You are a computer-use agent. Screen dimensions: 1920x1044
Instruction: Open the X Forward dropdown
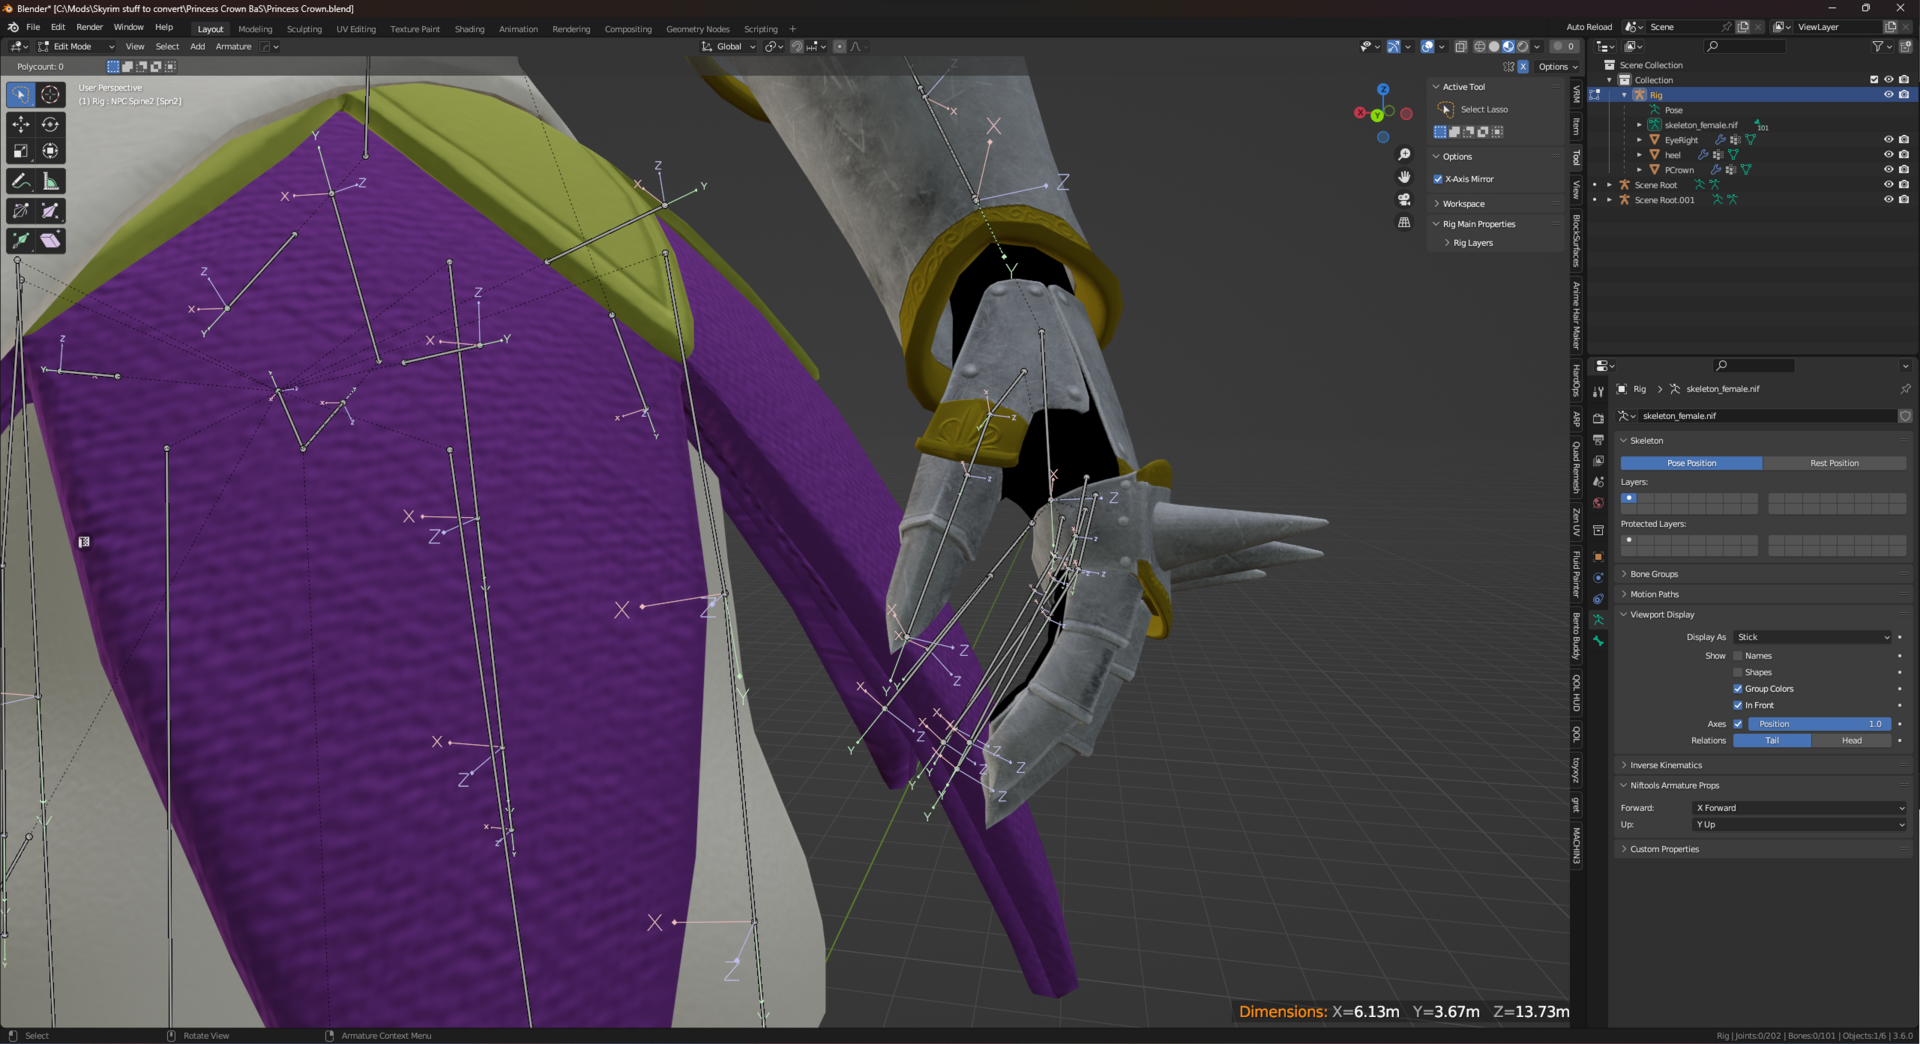1800,808
